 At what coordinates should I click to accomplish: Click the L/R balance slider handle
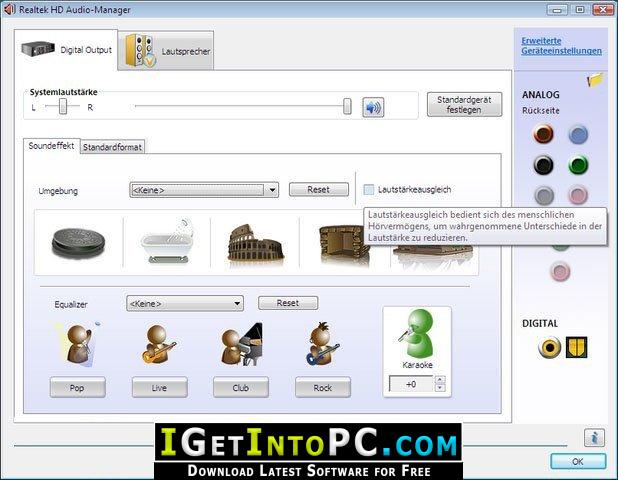[63, 106]
